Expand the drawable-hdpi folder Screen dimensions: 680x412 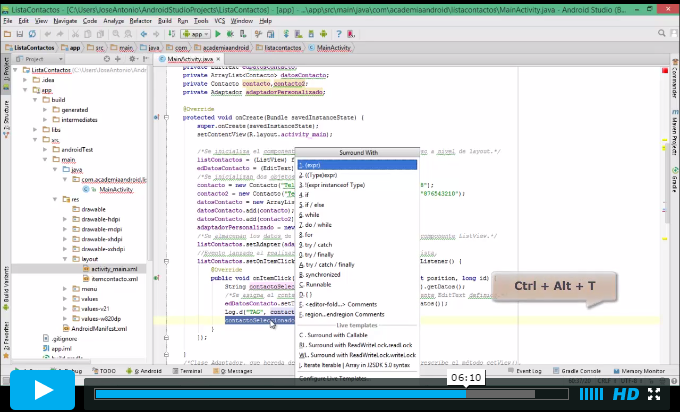click(65, 219)
